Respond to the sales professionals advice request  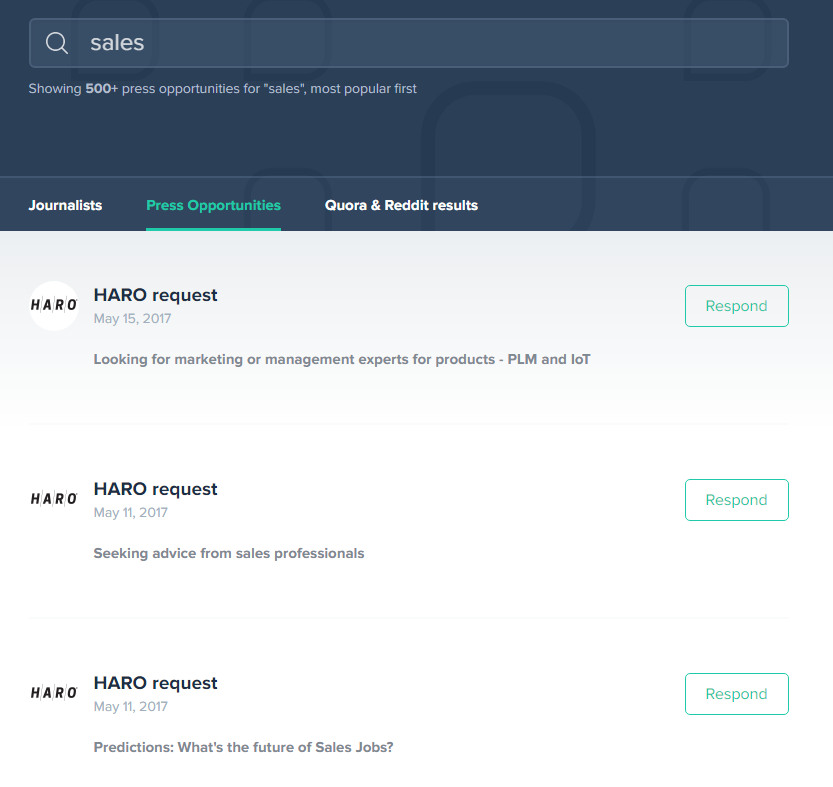pyautogui.click(x=736, y=500)
